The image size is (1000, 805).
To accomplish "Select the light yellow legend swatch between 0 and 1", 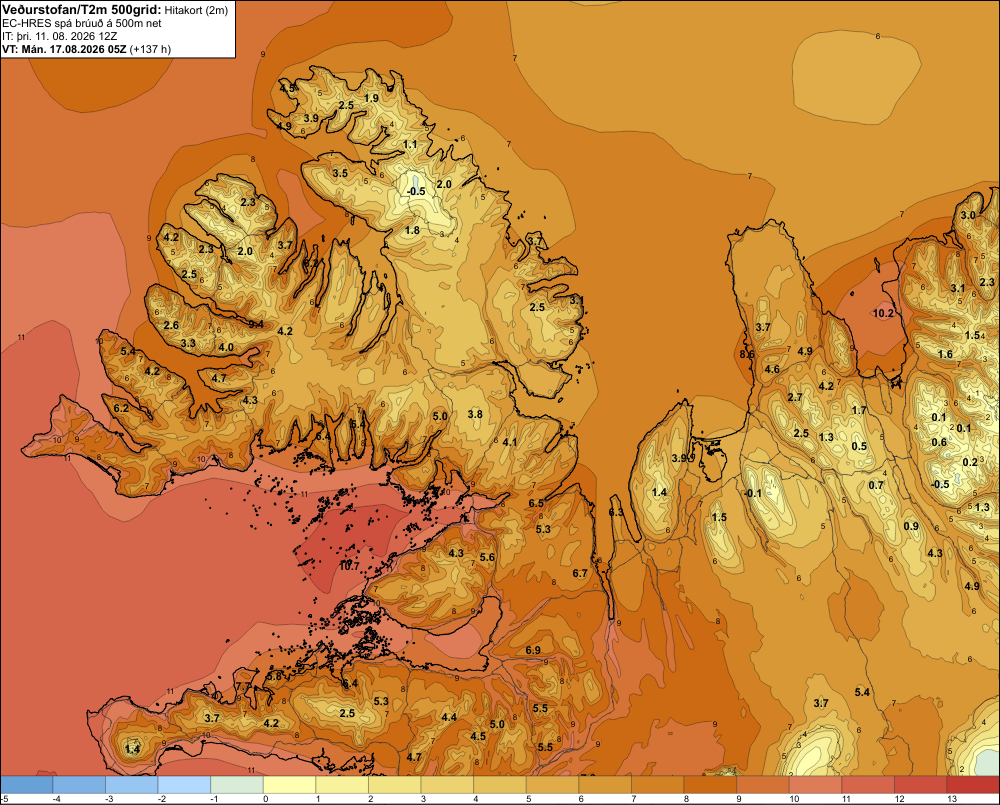I will tap(289, 785).
